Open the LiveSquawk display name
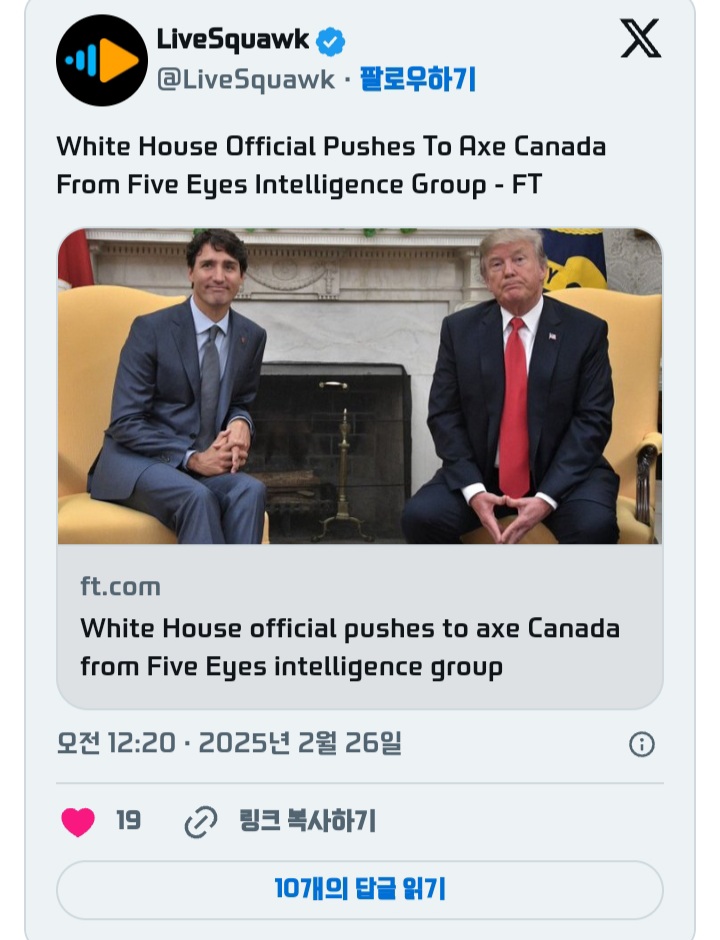The image size is (720, 940). point(233,40)
